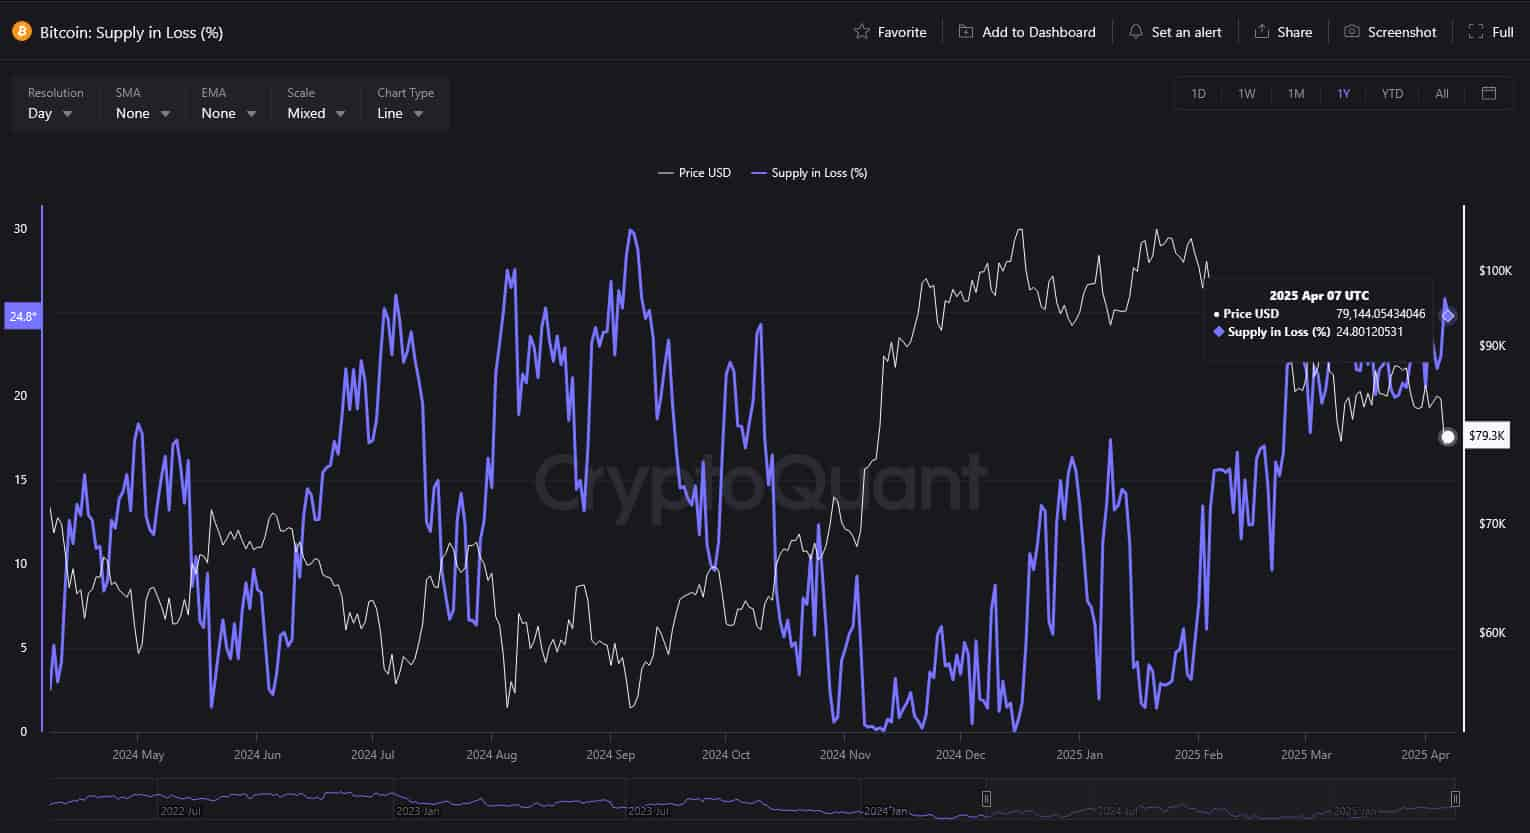The height and width of the screenshot is (833, 1530).
Task: Click the Set an alert bell icon
Action: (1135, 32)
